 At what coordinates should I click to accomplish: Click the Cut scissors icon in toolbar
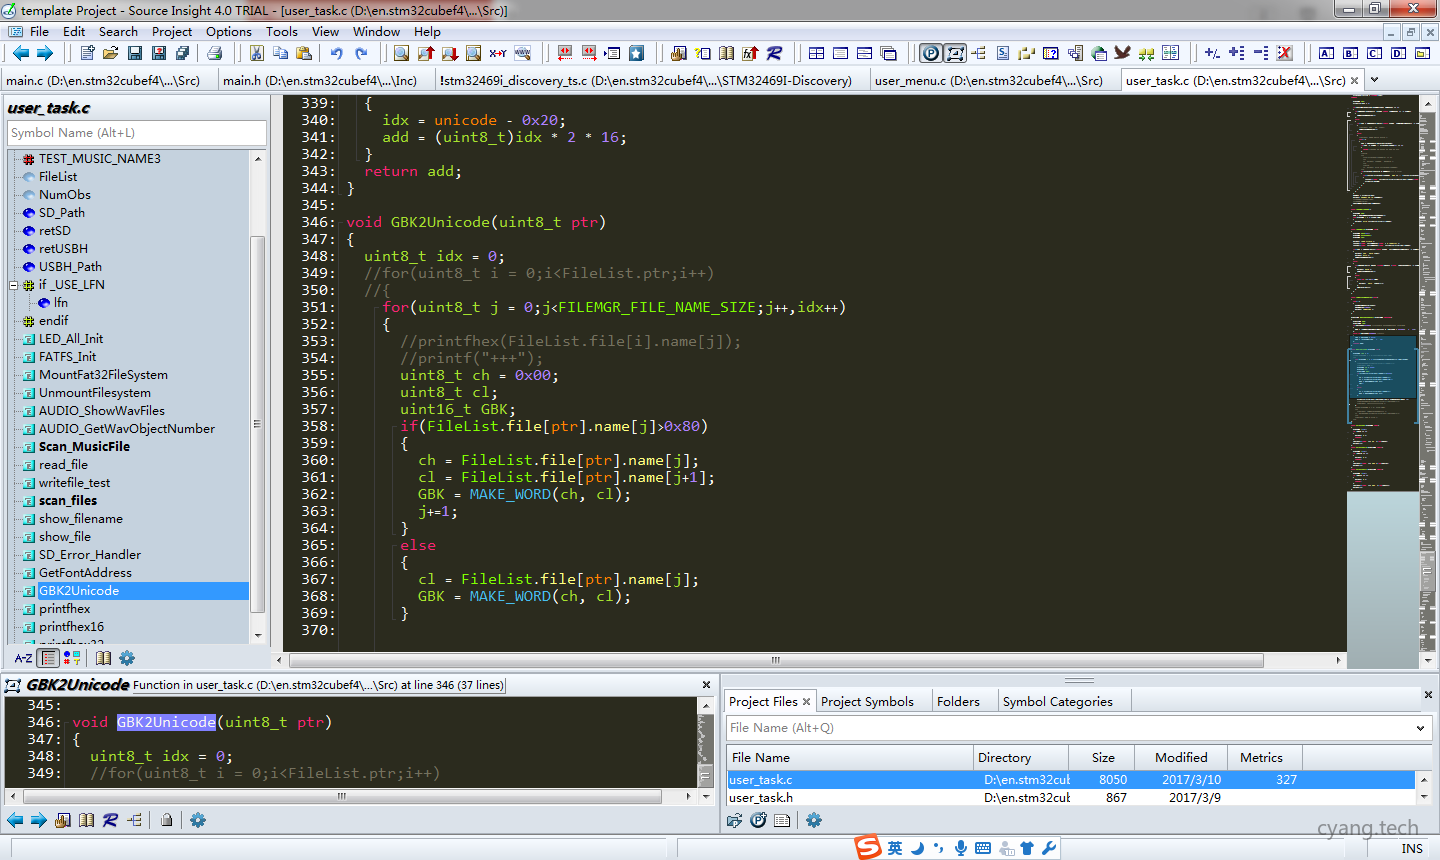(257, 53)
